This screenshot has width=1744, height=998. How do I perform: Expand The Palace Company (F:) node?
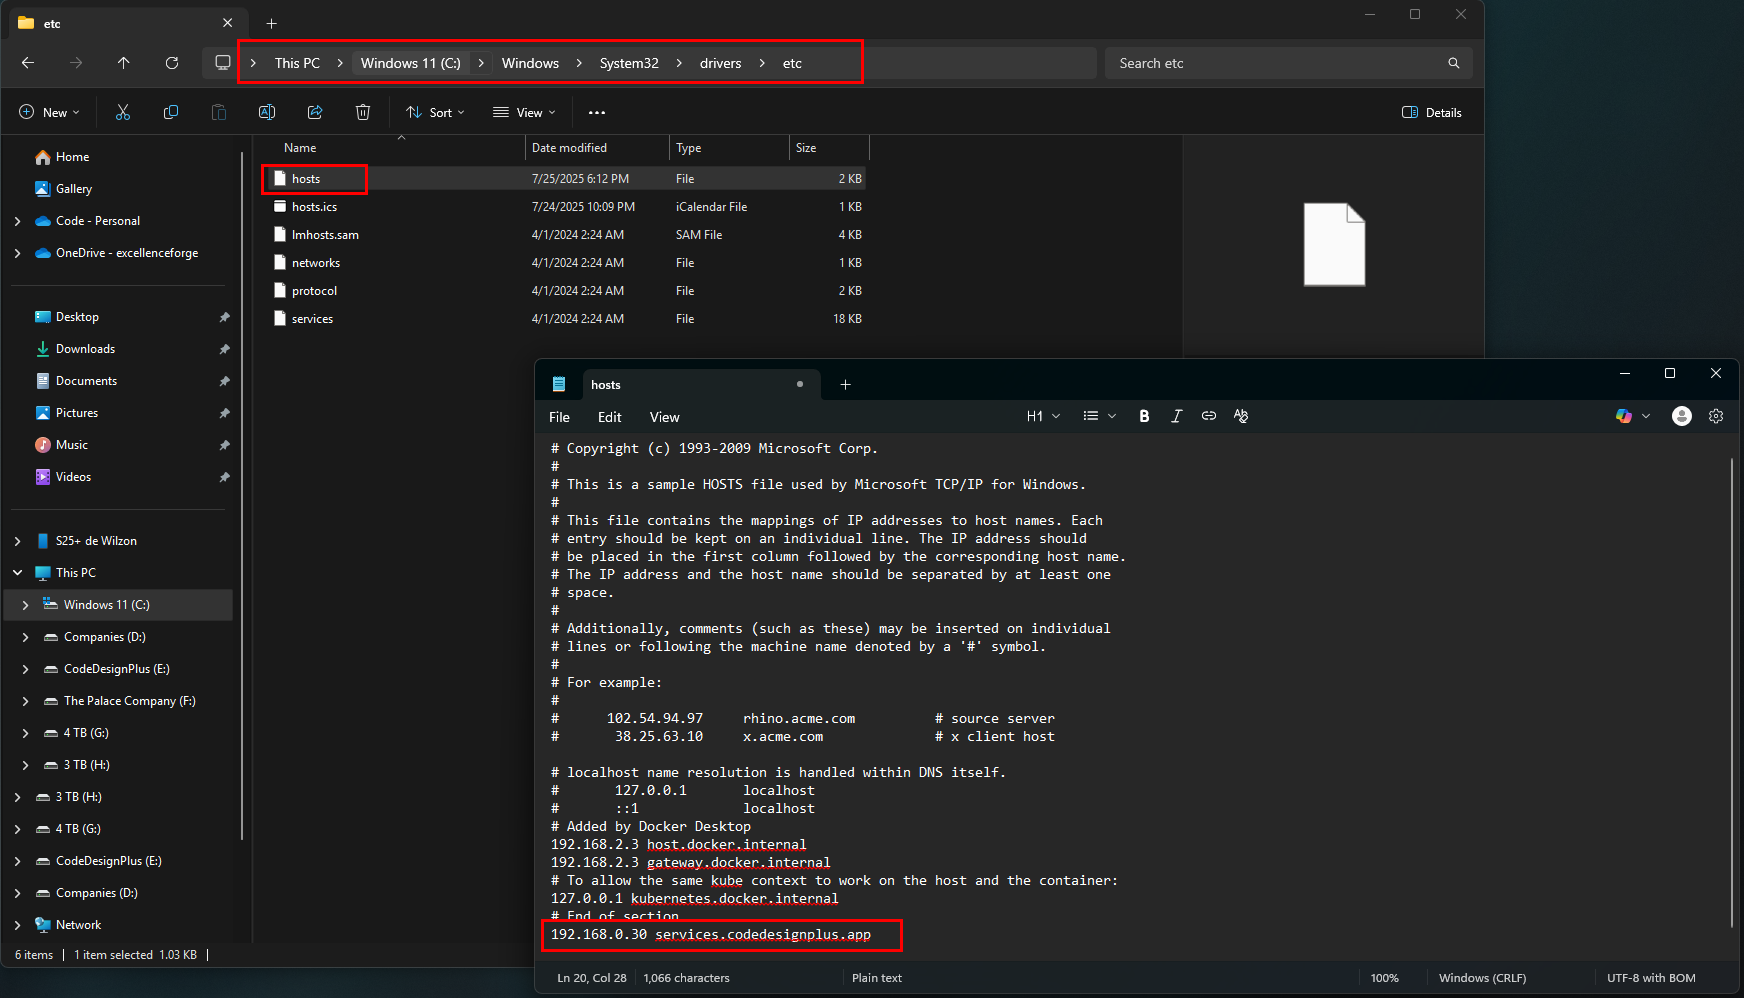[x=25, y=701]
